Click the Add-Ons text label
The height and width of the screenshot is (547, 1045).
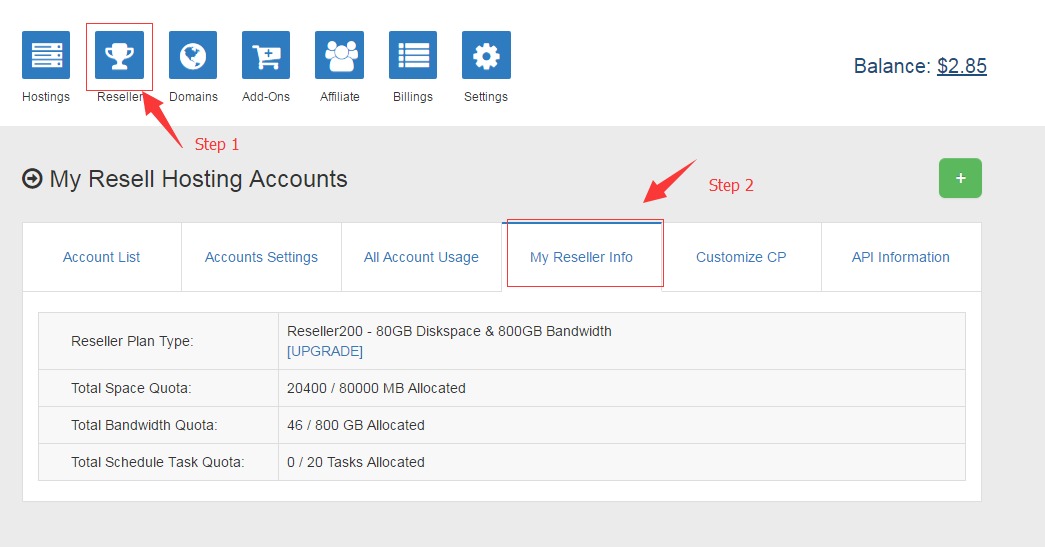pyautogui.click(x=266, y=97)
